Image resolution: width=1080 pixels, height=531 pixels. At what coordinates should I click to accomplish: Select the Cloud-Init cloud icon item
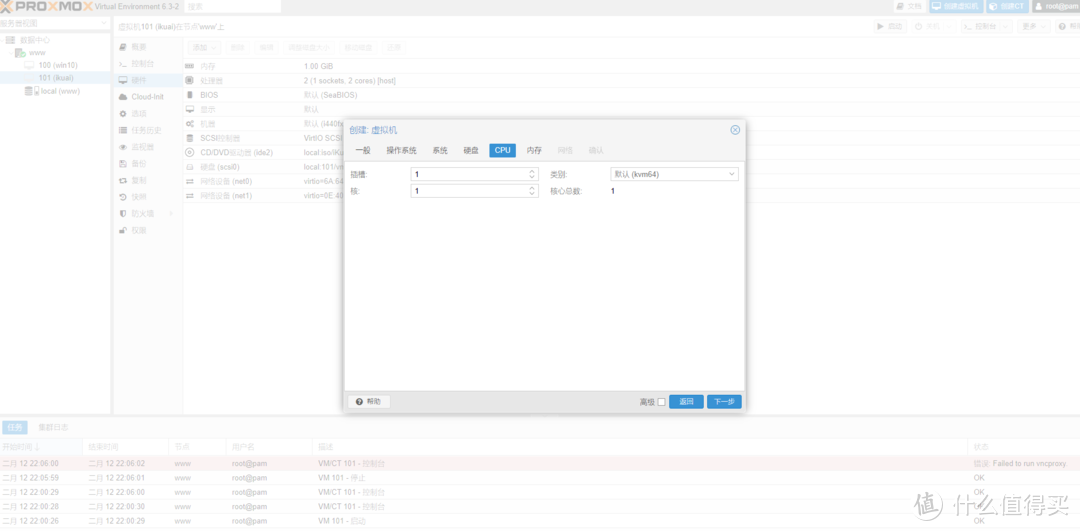point(146,97)
